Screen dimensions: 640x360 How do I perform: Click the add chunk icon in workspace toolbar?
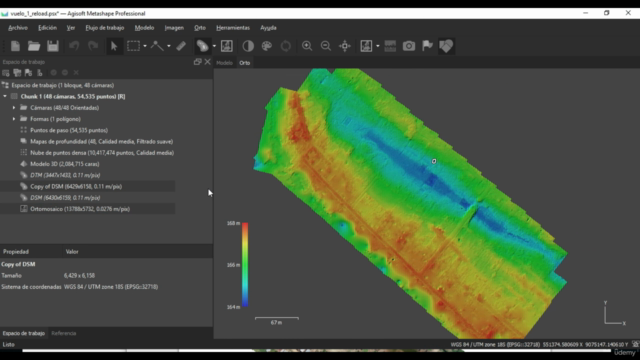pos(6,73)
